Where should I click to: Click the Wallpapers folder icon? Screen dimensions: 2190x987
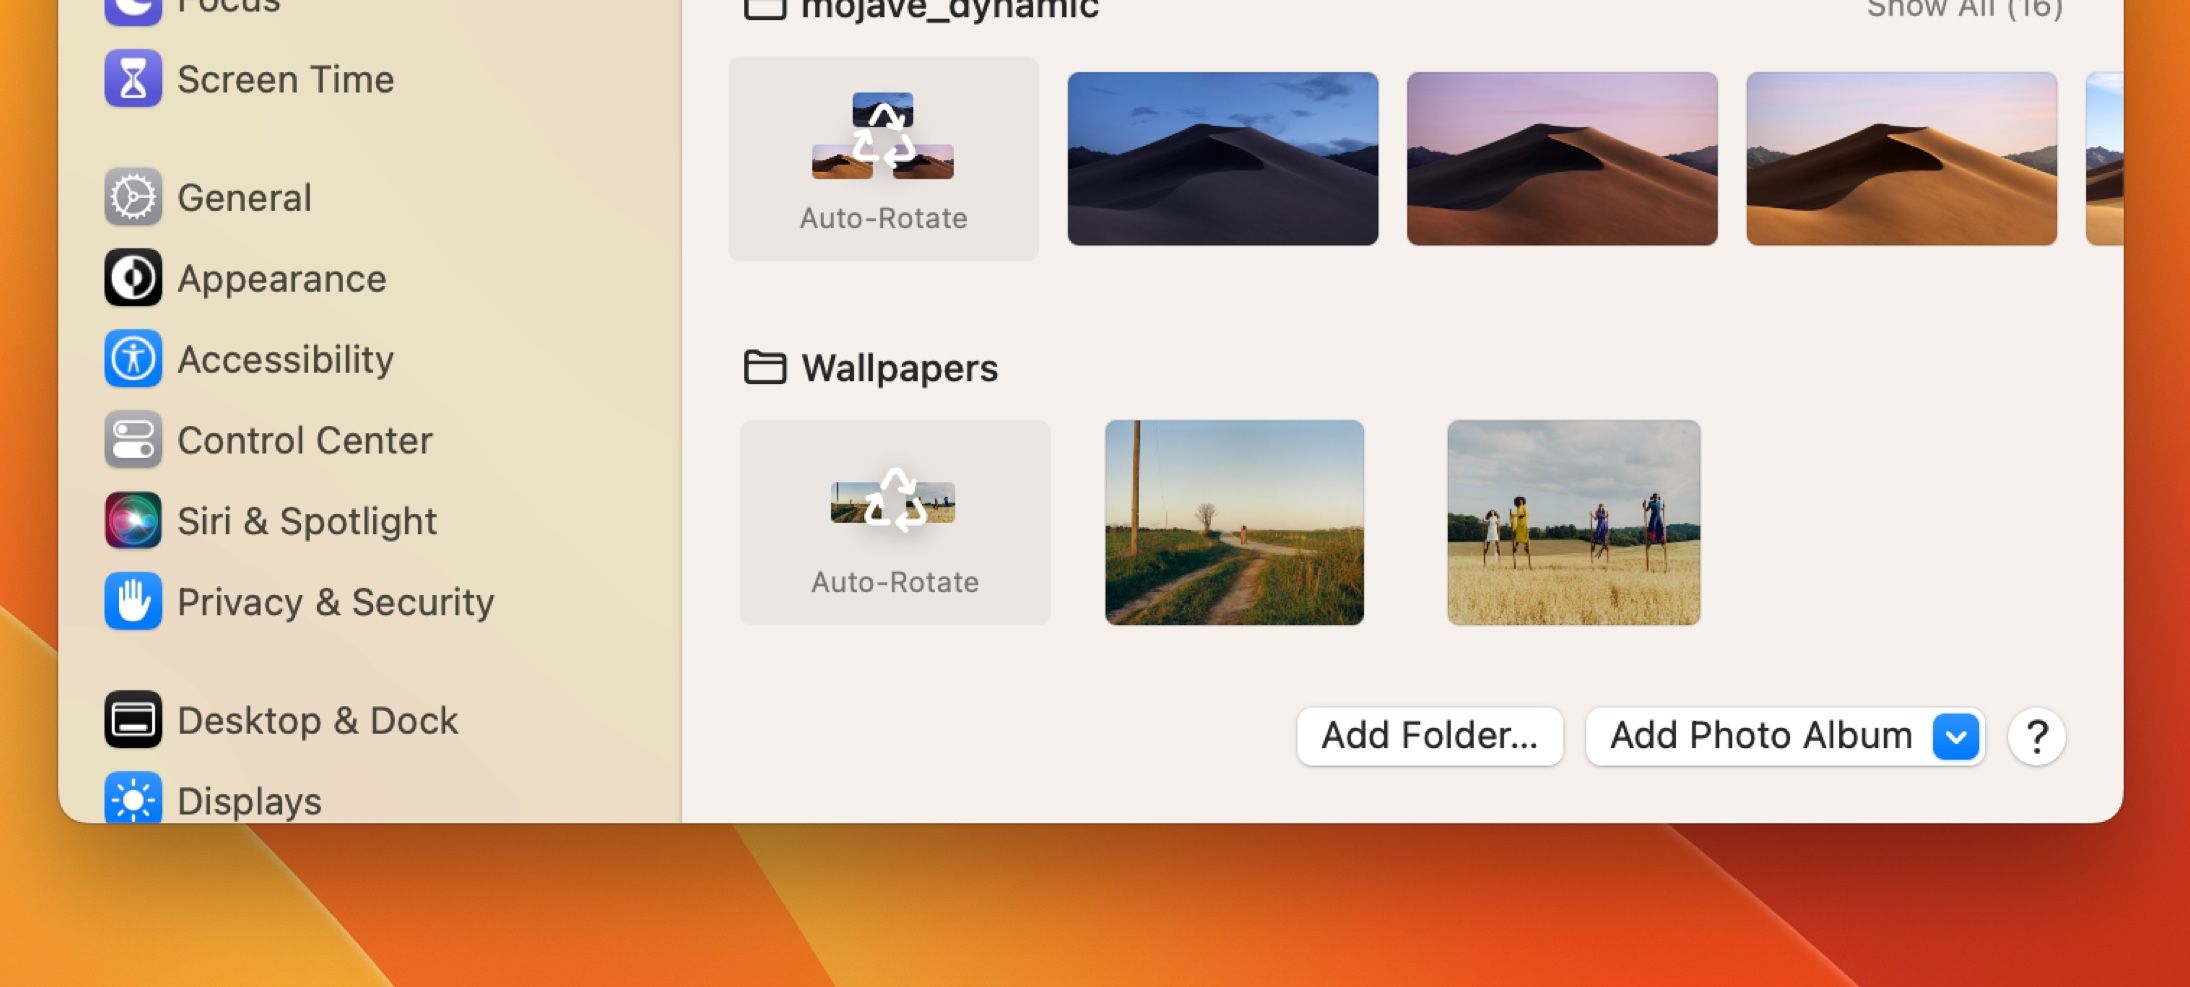click(765, 368)
